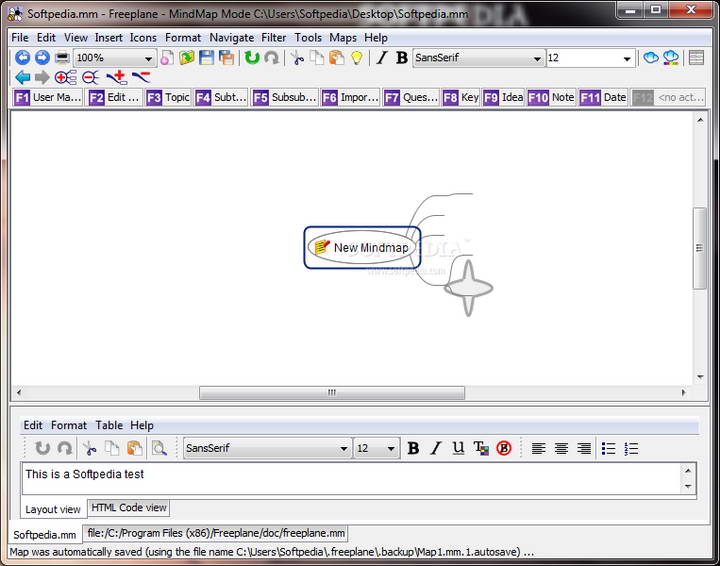Image resolution: width=720 pixels, height=566 pixels.
Task: Click the Save As icon
Action: point(226,58)
